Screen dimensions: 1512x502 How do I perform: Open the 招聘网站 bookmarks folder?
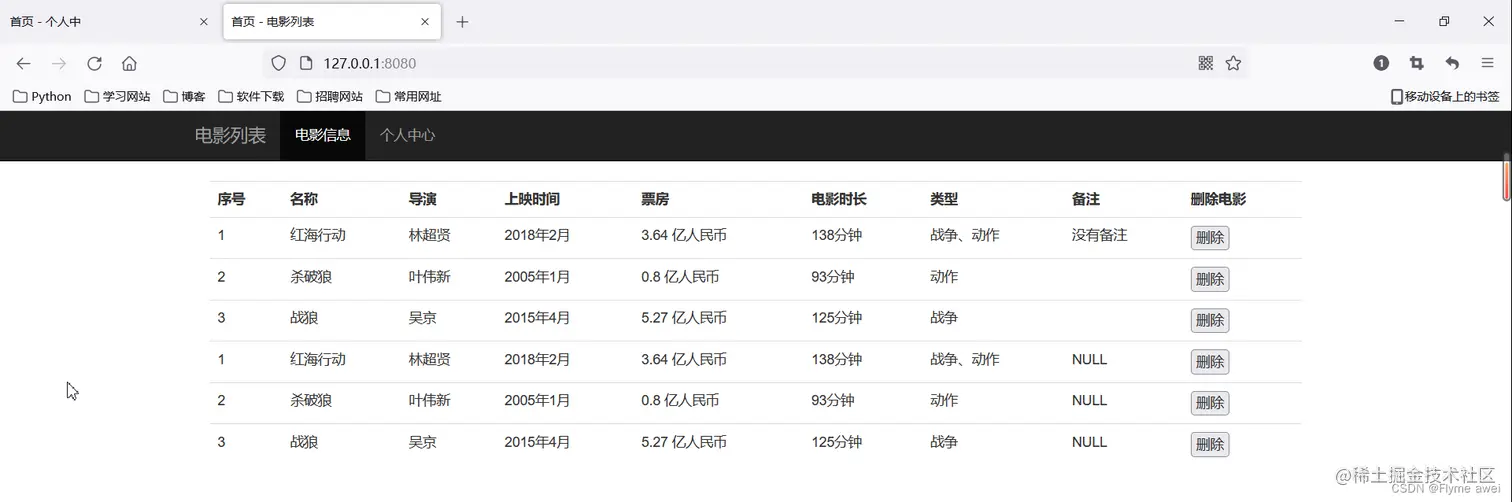pos(330,96)
